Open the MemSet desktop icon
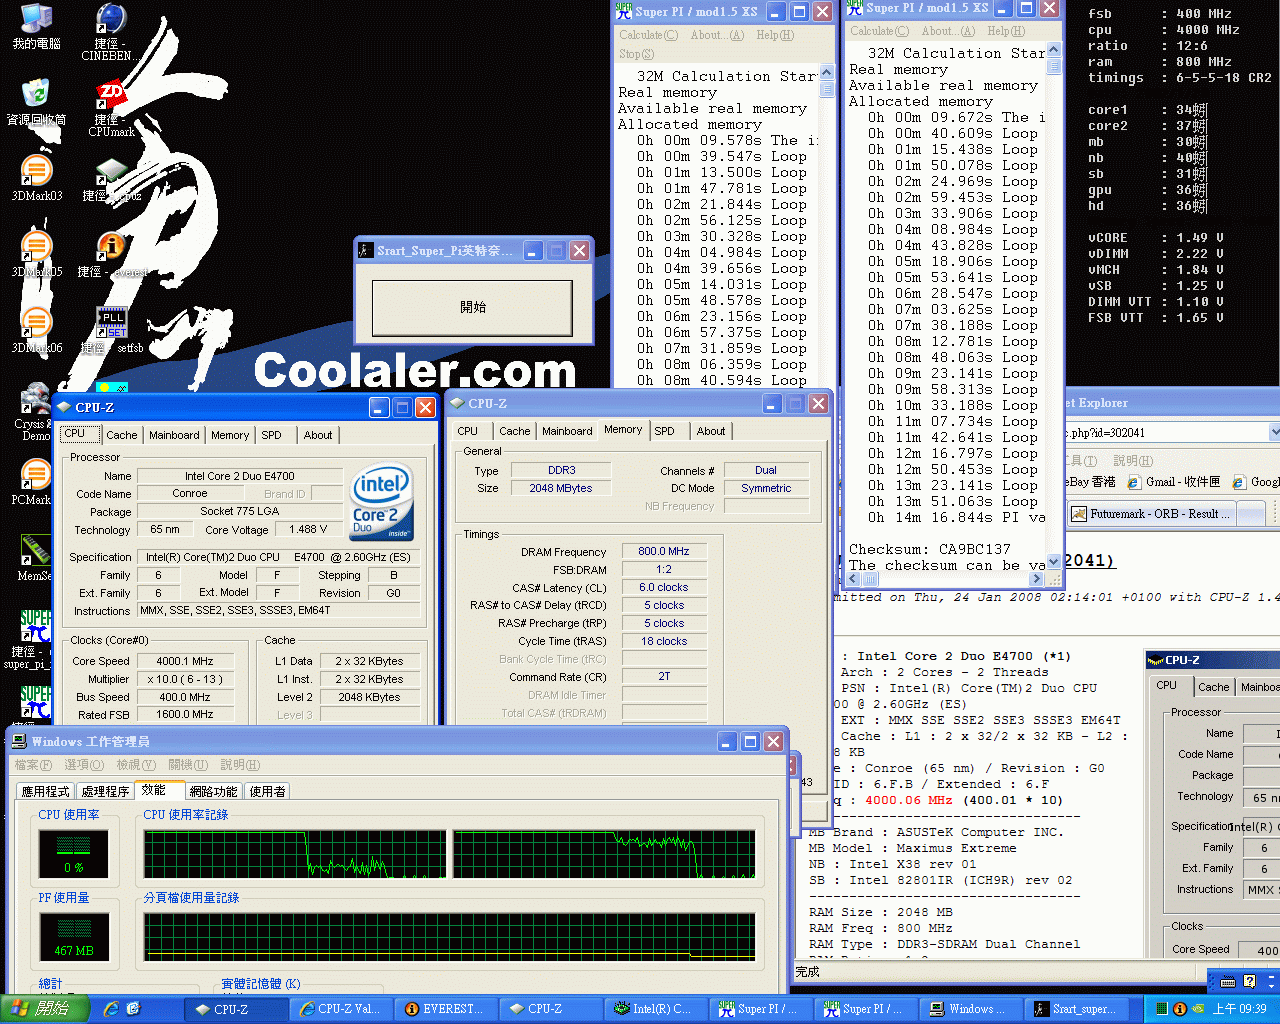1280x1024 pixels. point(35,558)
